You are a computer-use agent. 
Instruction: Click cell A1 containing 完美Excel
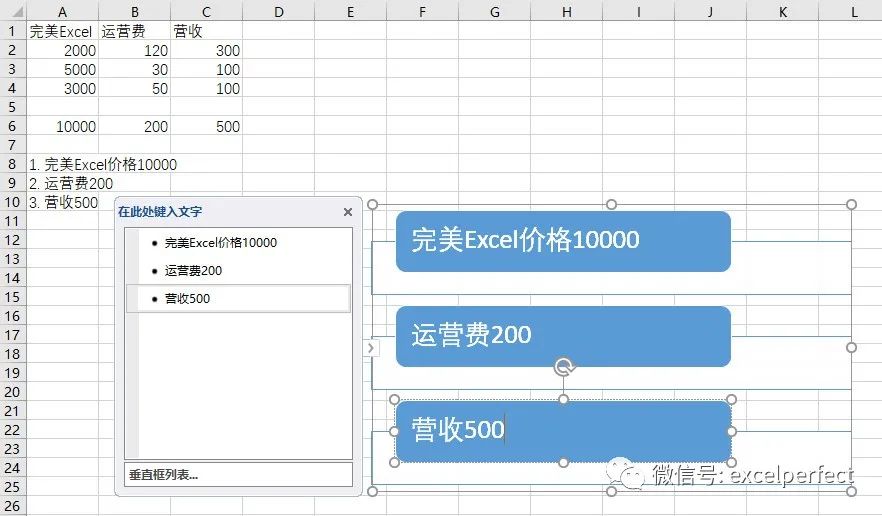pyautogui.click(x=62, y=30)
